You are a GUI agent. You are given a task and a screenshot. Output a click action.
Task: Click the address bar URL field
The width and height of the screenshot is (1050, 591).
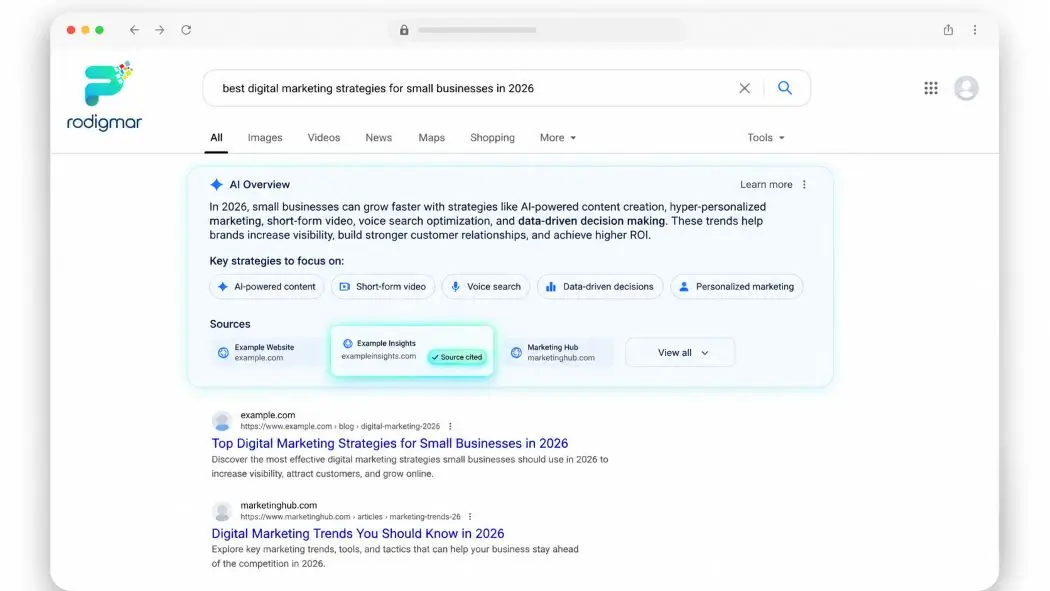pyautogui.click(x=539, y=30)
